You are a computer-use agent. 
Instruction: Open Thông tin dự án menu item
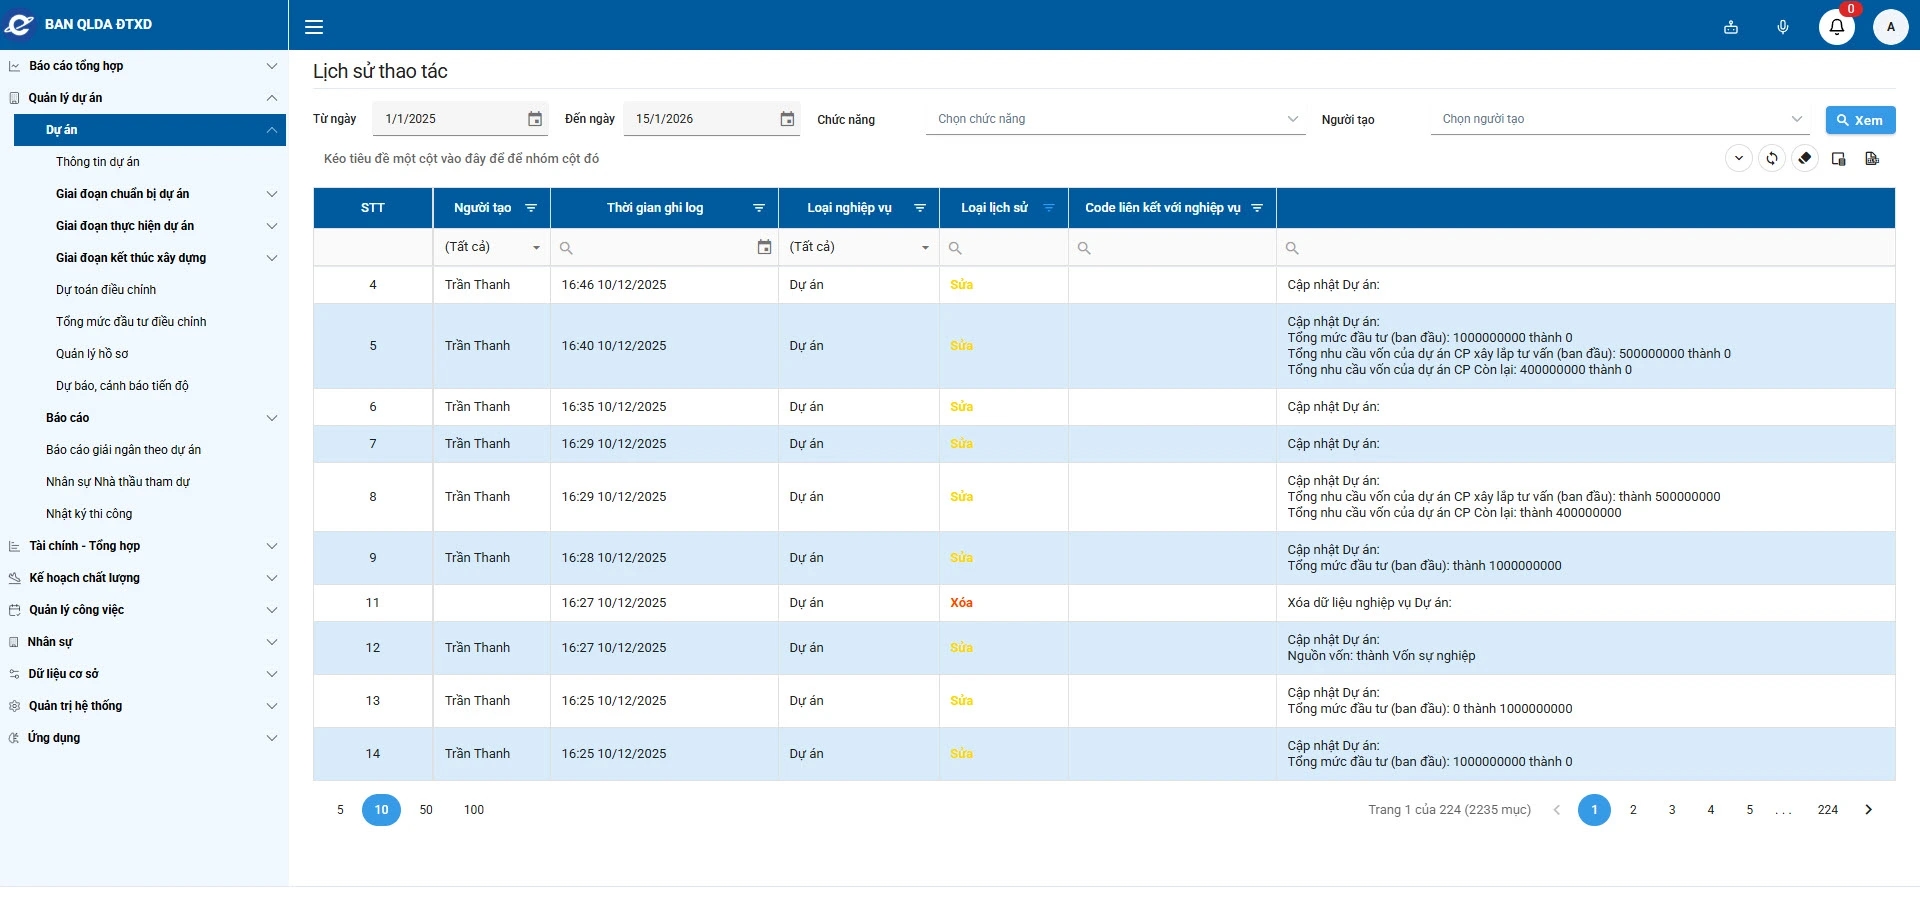[98, 162]
